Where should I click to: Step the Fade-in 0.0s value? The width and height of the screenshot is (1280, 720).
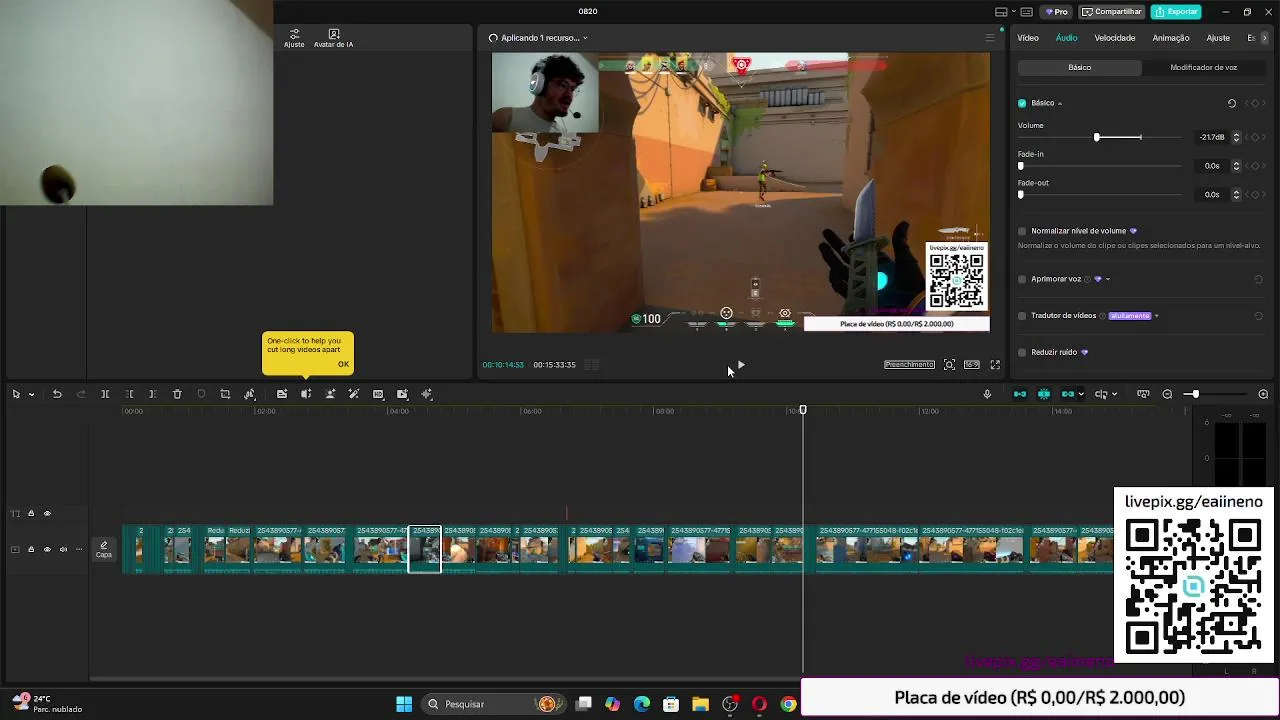pyautogui.click(x=1236, y=166)
